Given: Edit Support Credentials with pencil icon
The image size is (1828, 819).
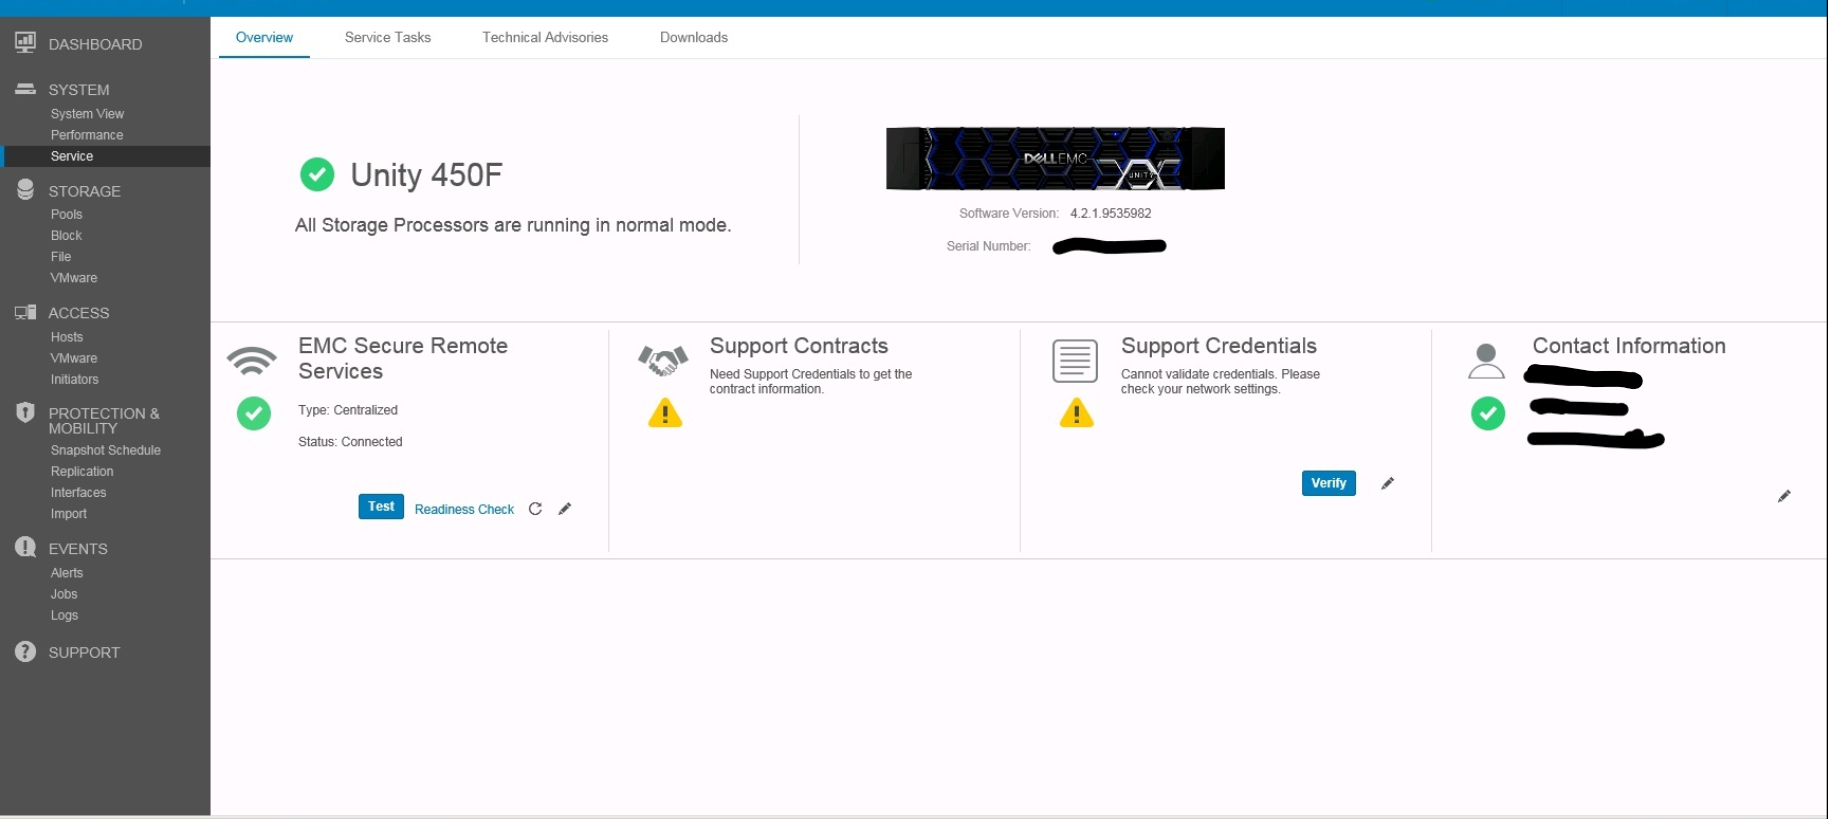Looking at the screenshot, I should [x=1388, y=483].
